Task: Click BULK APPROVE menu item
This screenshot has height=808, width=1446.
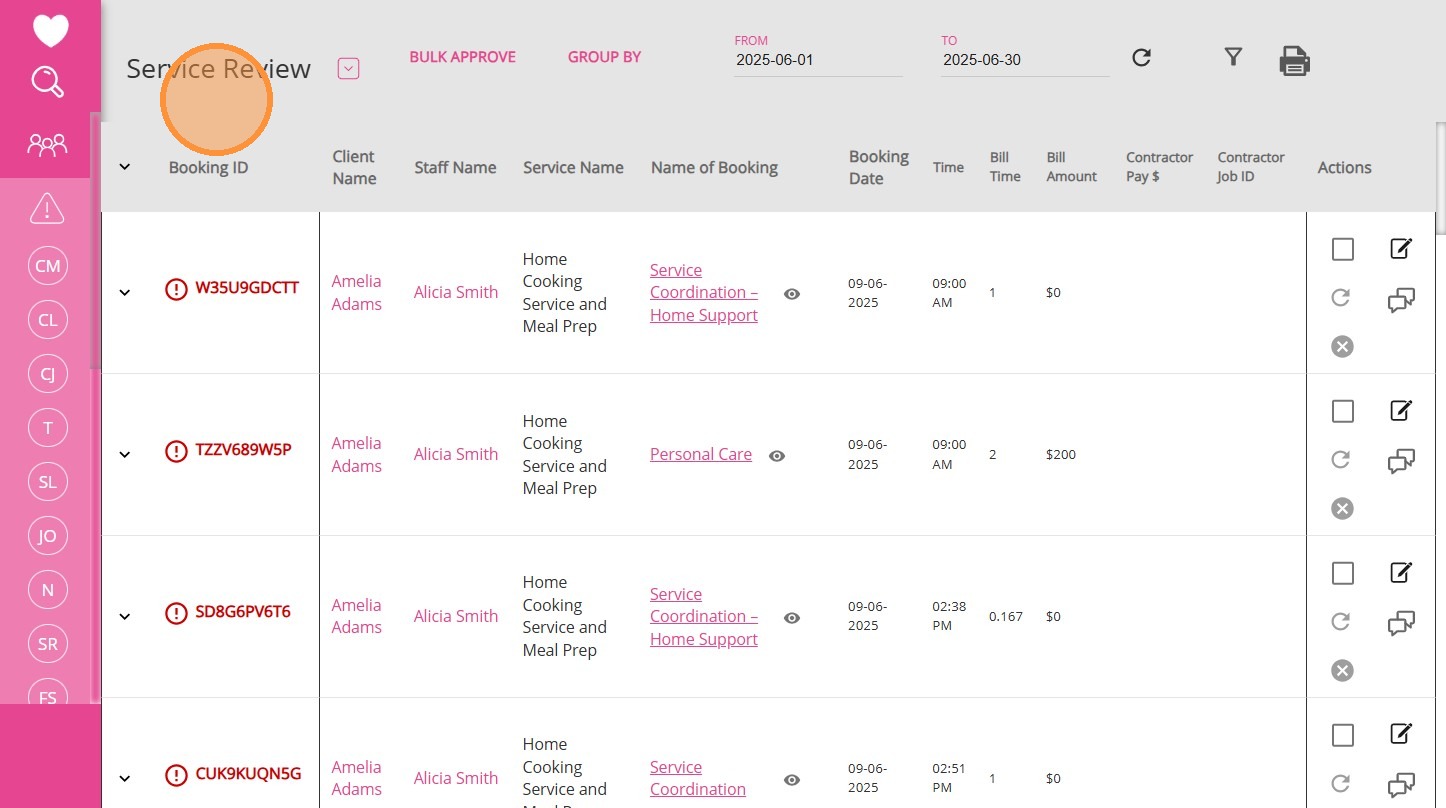Action: coord(462,57)
